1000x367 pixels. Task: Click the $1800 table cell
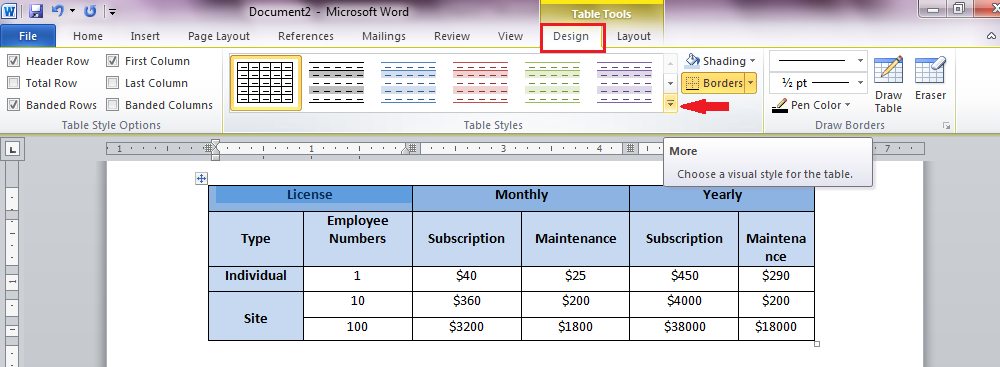(x=575, y=328)
